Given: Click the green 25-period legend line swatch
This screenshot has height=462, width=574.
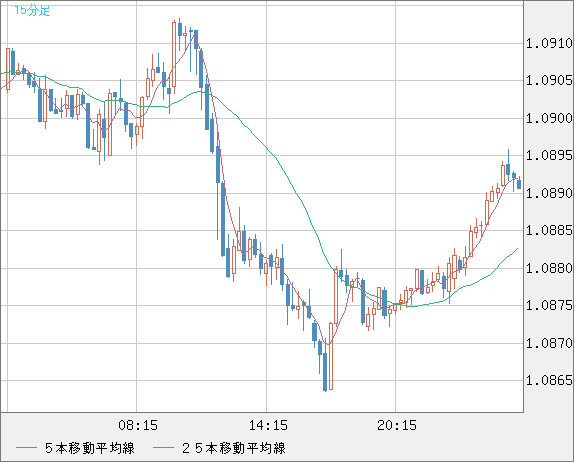Looking at the screenshot, I should click(x=163, y=448).
